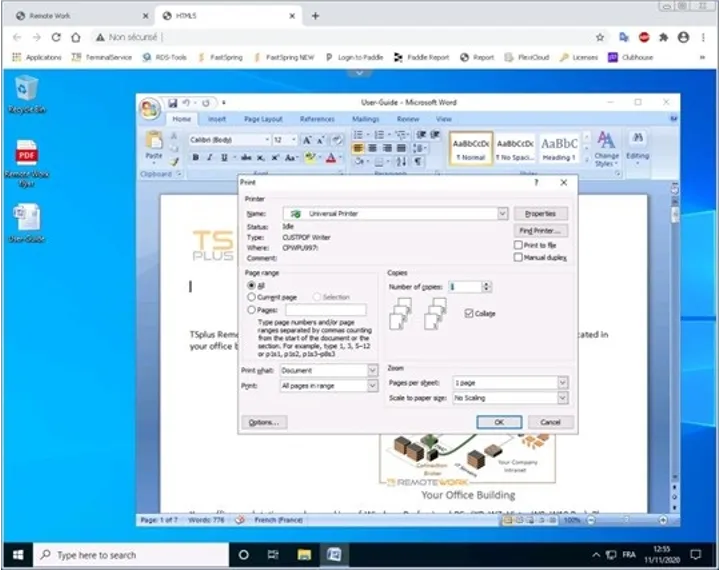The image size is (720, 570).
Task: Select the Current page radio button
Action: [x=251, y=297]
